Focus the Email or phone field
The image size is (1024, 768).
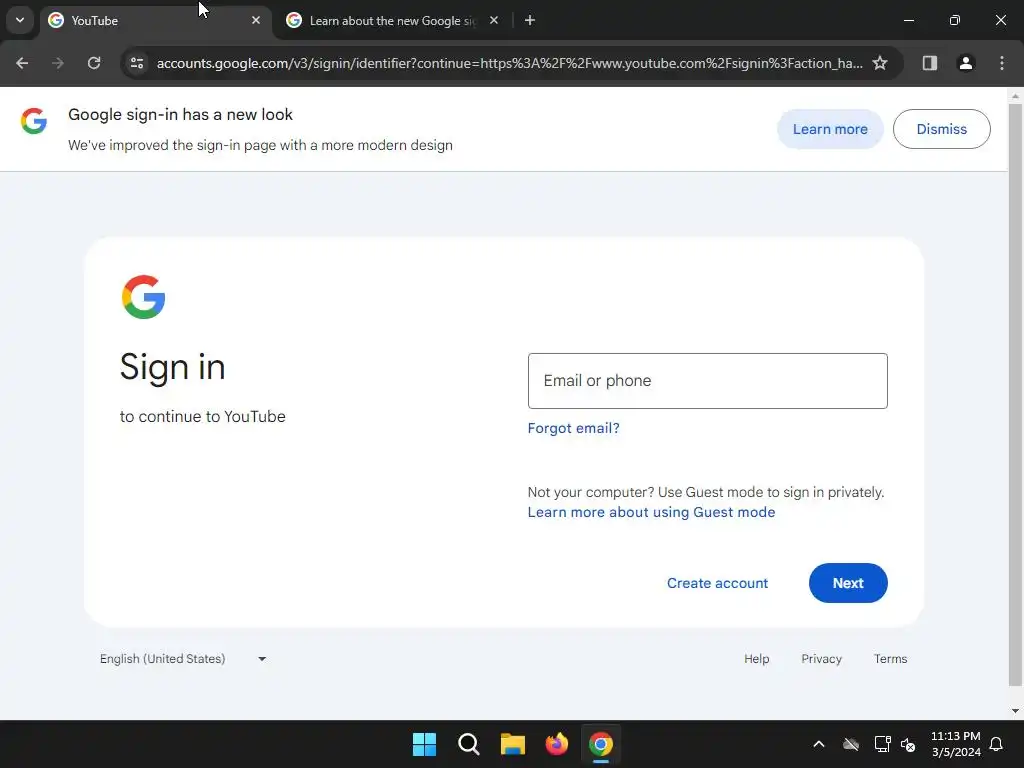(x=707, y=381)
